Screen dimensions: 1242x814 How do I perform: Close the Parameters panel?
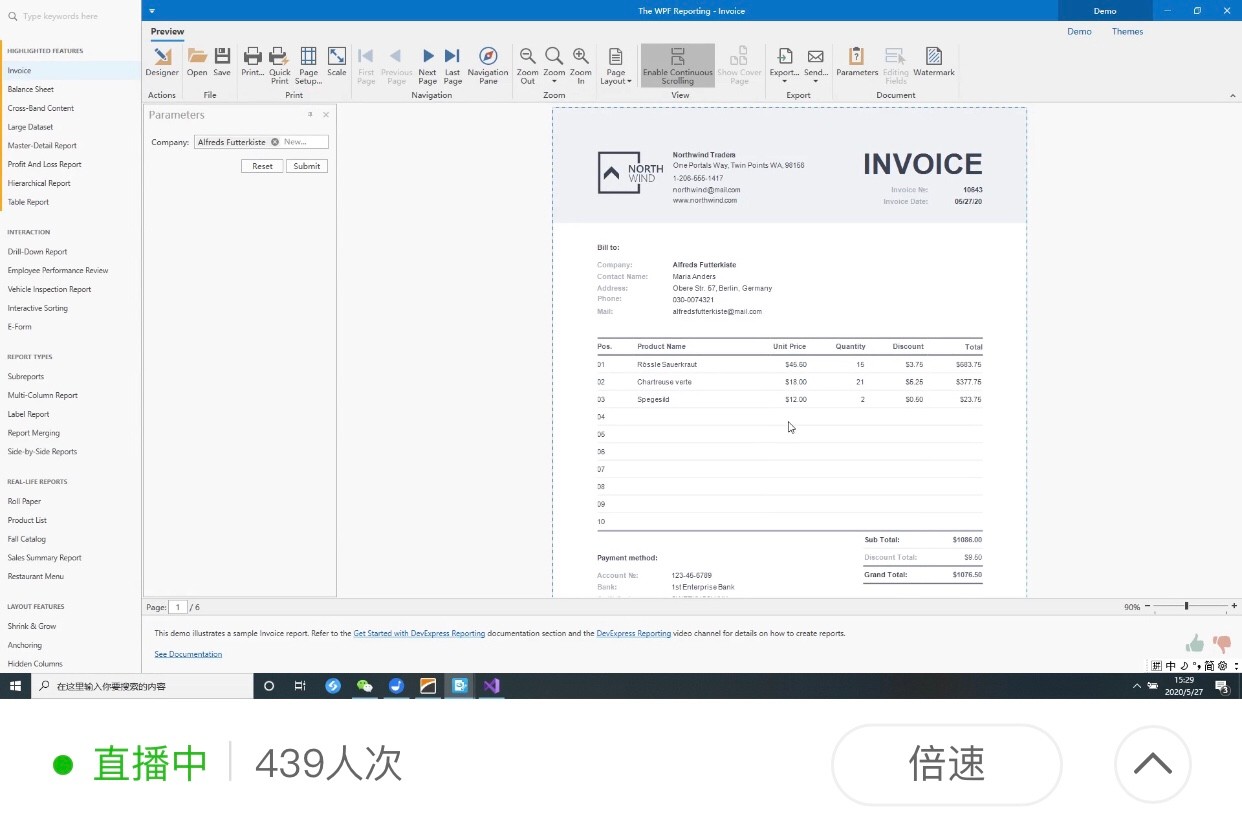[326, 115]
